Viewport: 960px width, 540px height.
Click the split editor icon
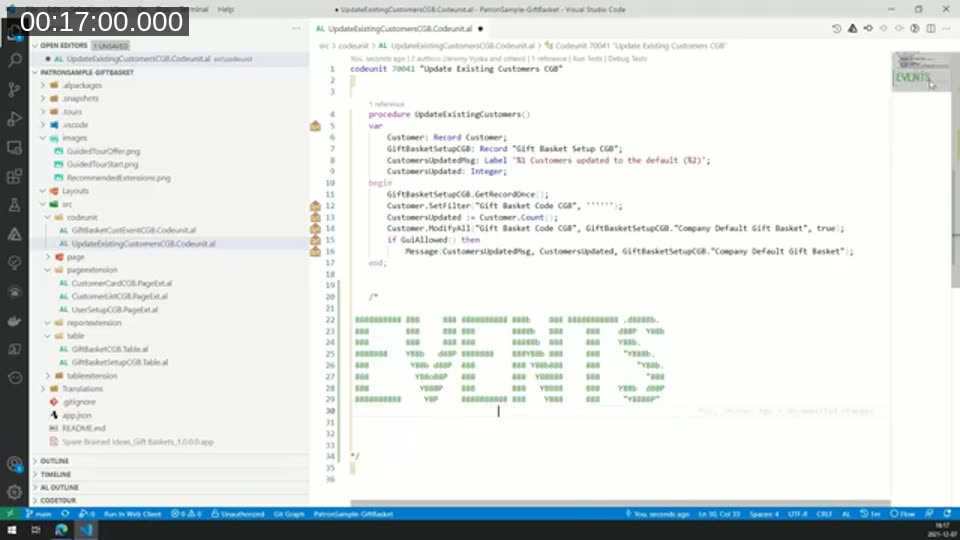[931, 29]
